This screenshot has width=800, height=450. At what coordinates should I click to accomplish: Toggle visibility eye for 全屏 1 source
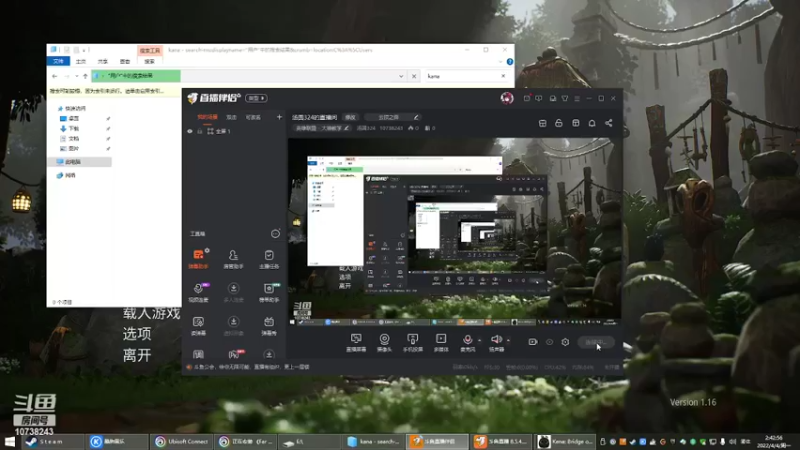point(190,131)
